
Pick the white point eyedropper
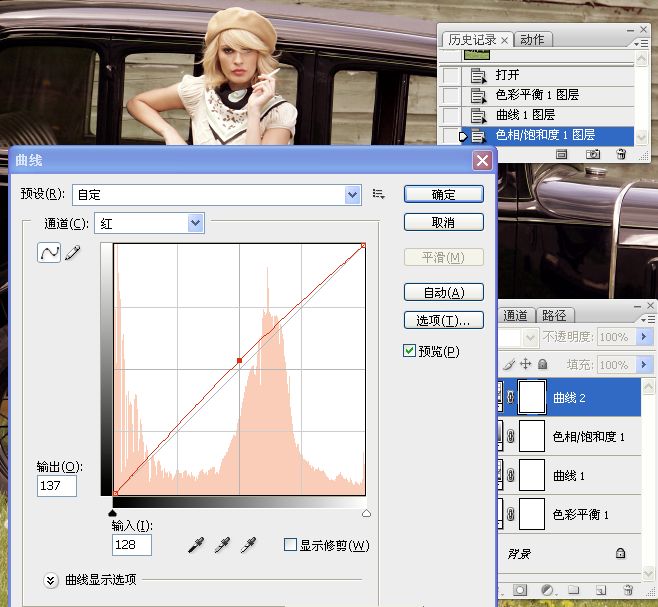[248, 544]
